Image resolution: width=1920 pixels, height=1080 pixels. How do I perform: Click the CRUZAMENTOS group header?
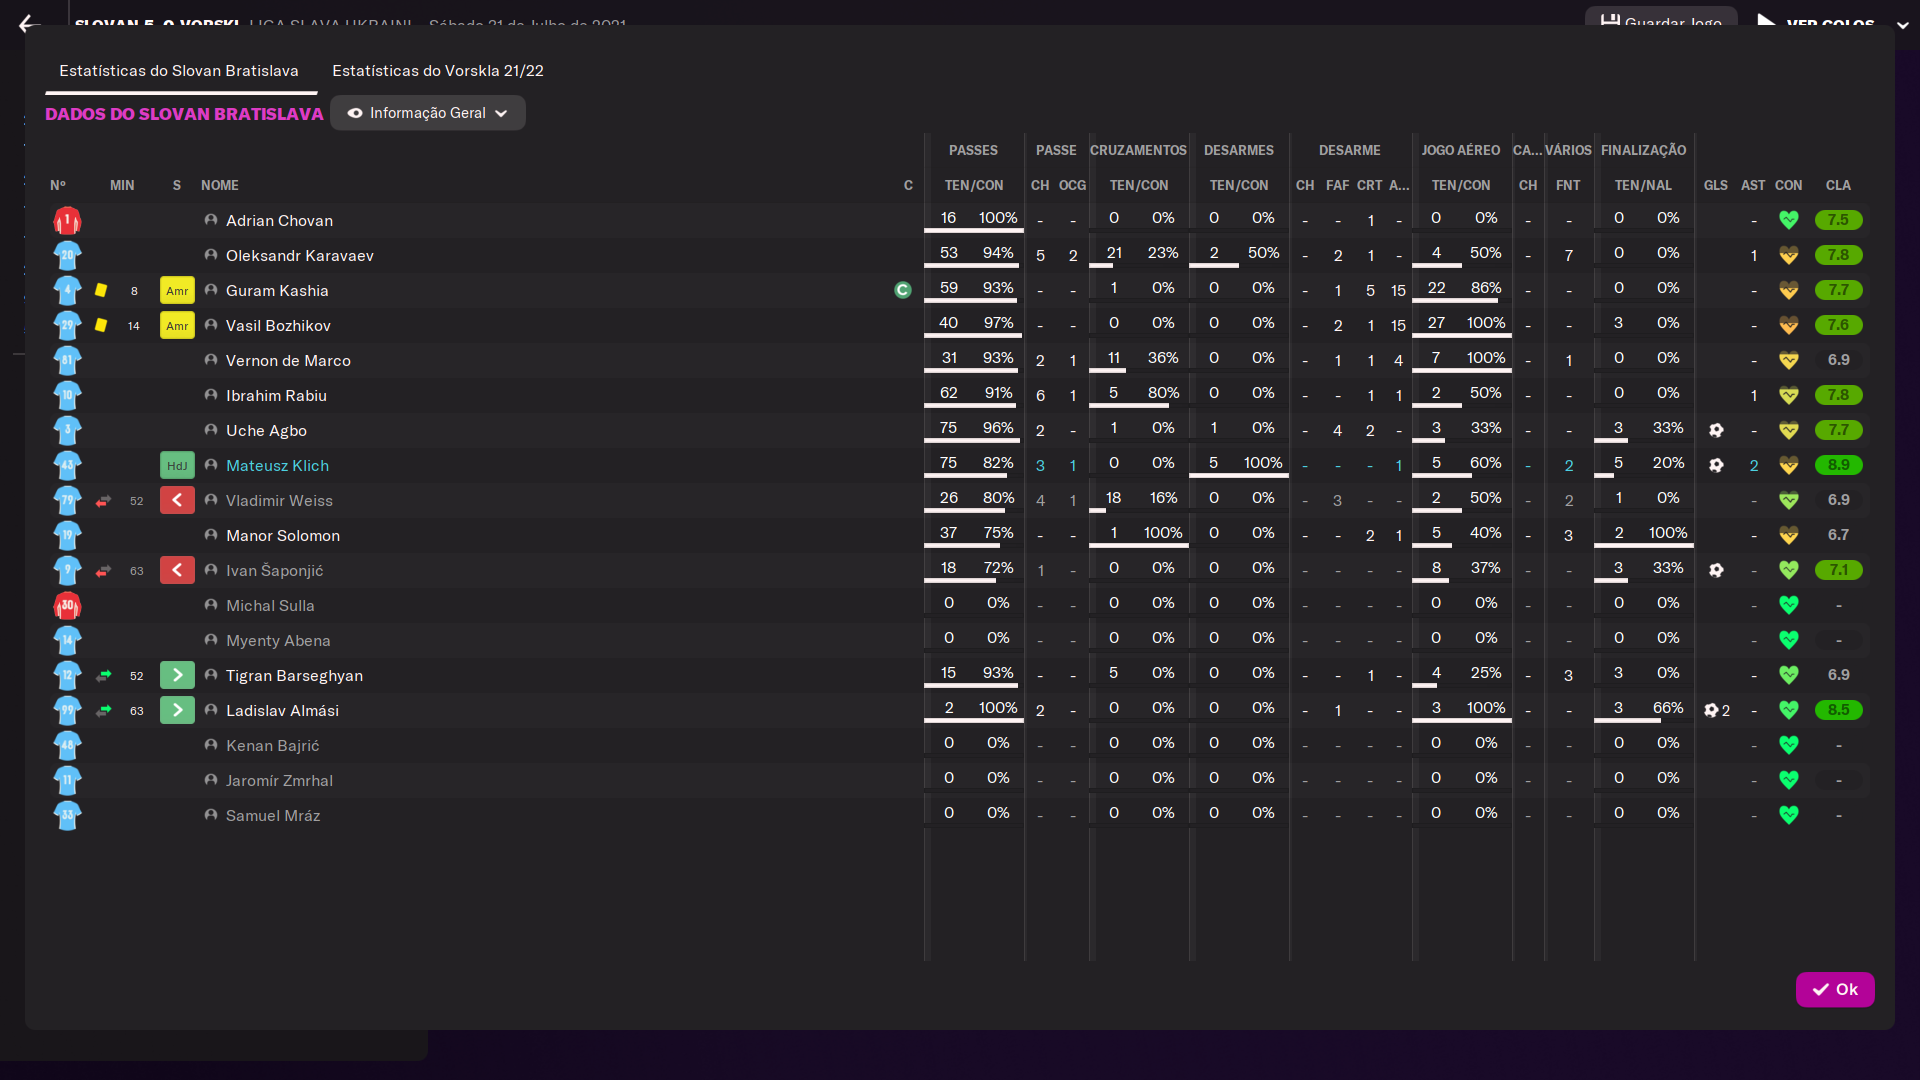point(1138,151)
